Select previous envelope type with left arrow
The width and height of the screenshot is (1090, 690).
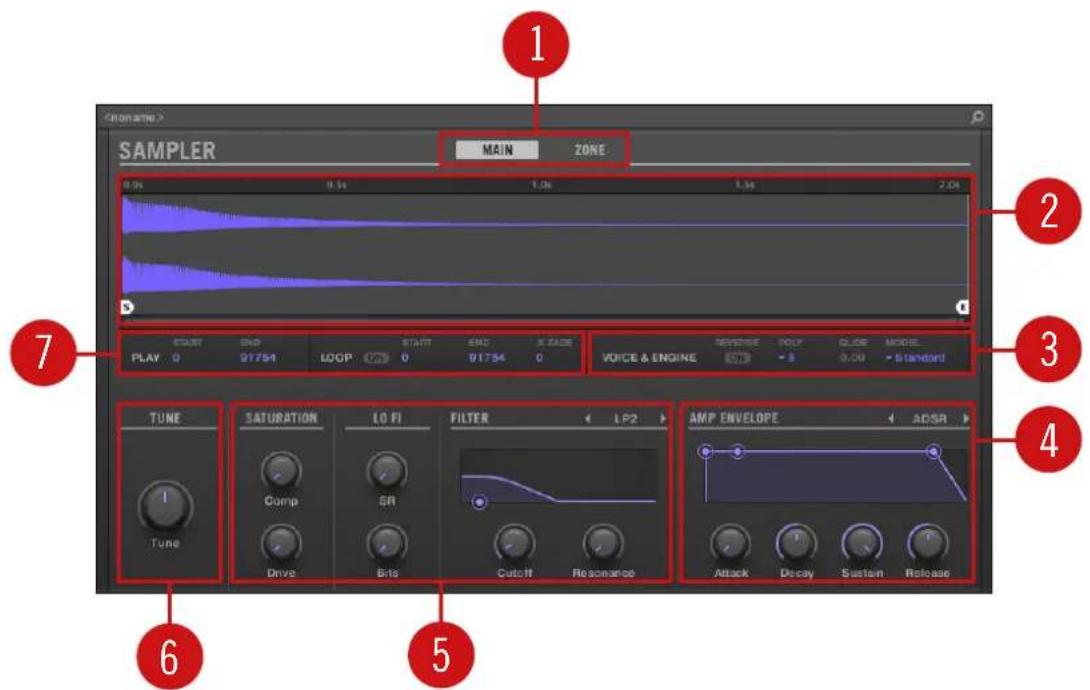[x=890, y=418]
